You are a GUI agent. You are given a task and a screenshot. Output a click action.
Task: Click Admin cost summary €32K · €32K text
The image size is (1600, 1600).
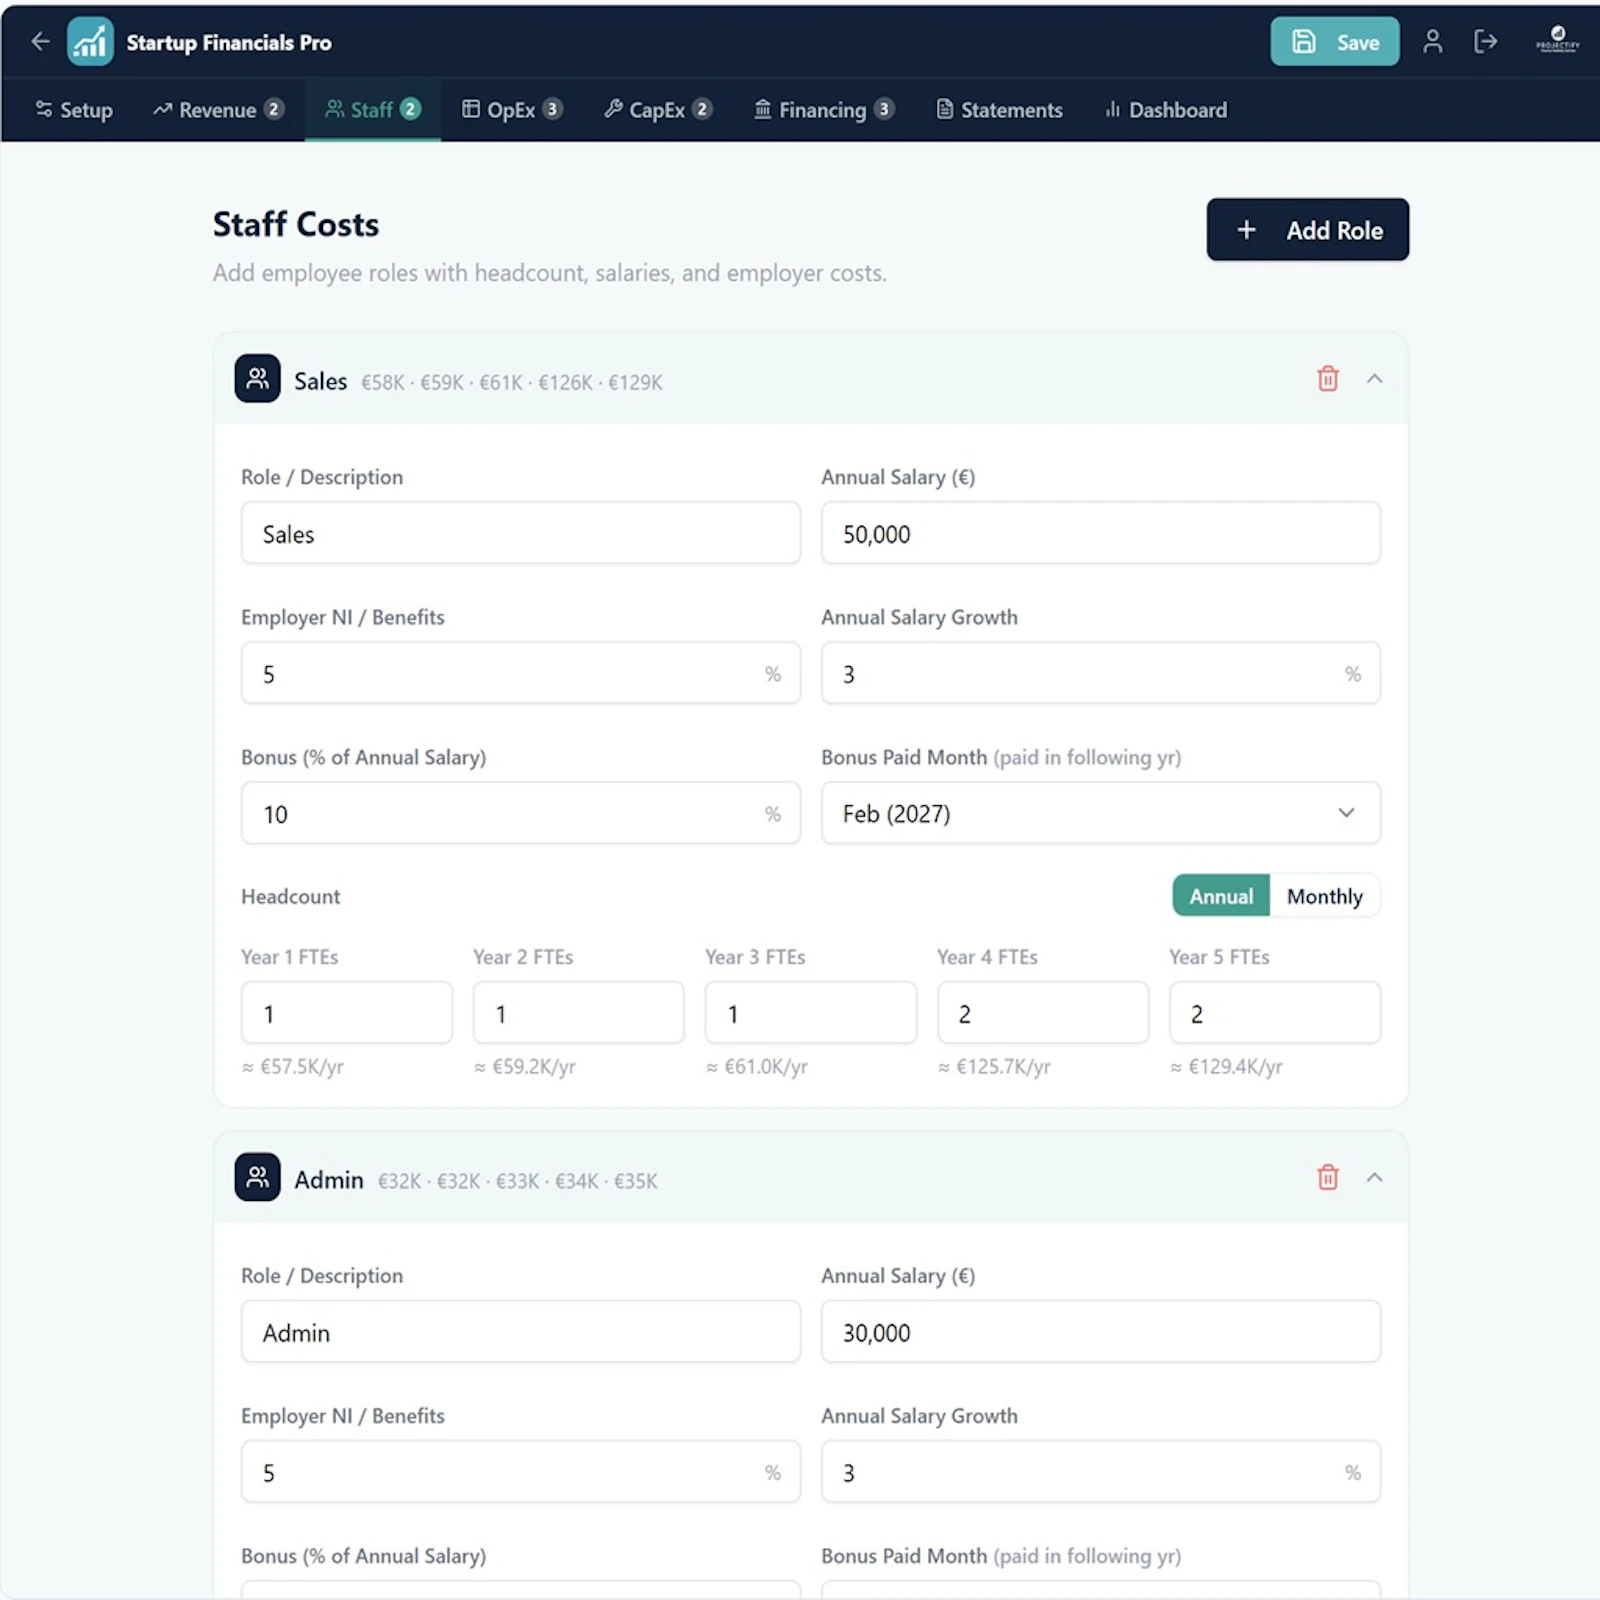tap(517, 1181)
